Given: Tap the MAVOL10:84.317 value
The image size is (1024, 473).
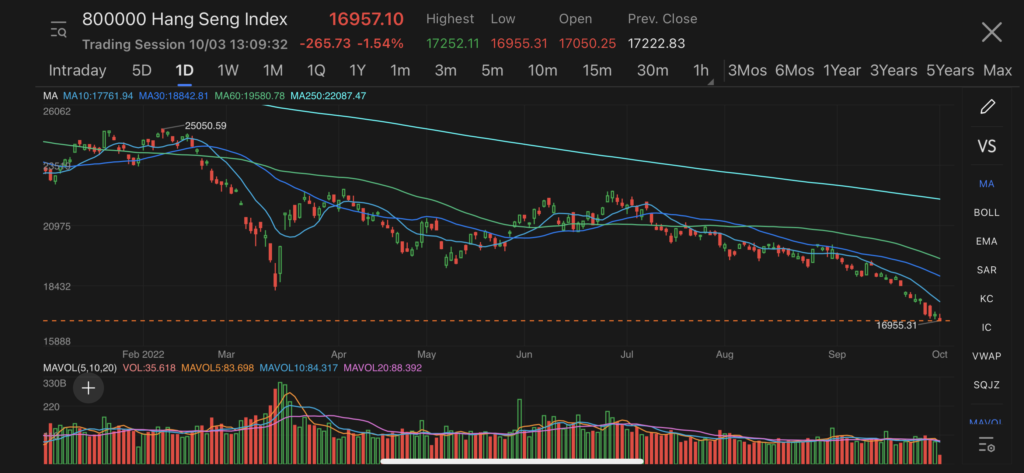Looking at the screenshot, I should point(299,368).
